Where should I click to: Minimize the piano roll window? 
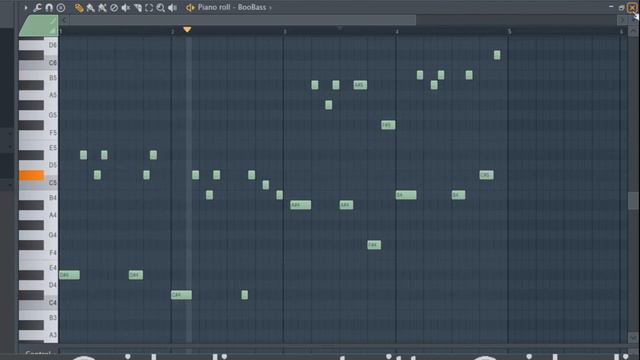point(611,7)
